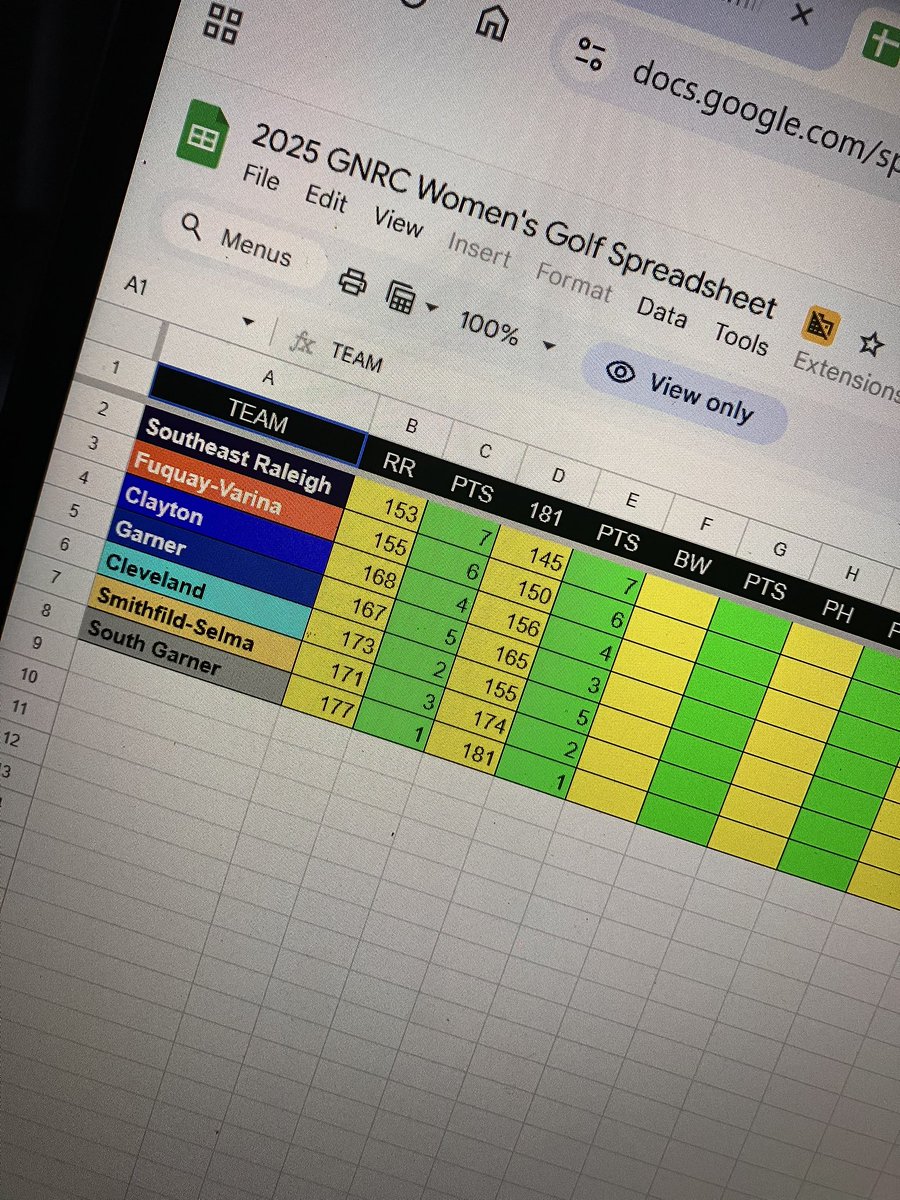Open the Data menu
900x1200 pixels.
point(662,311)
